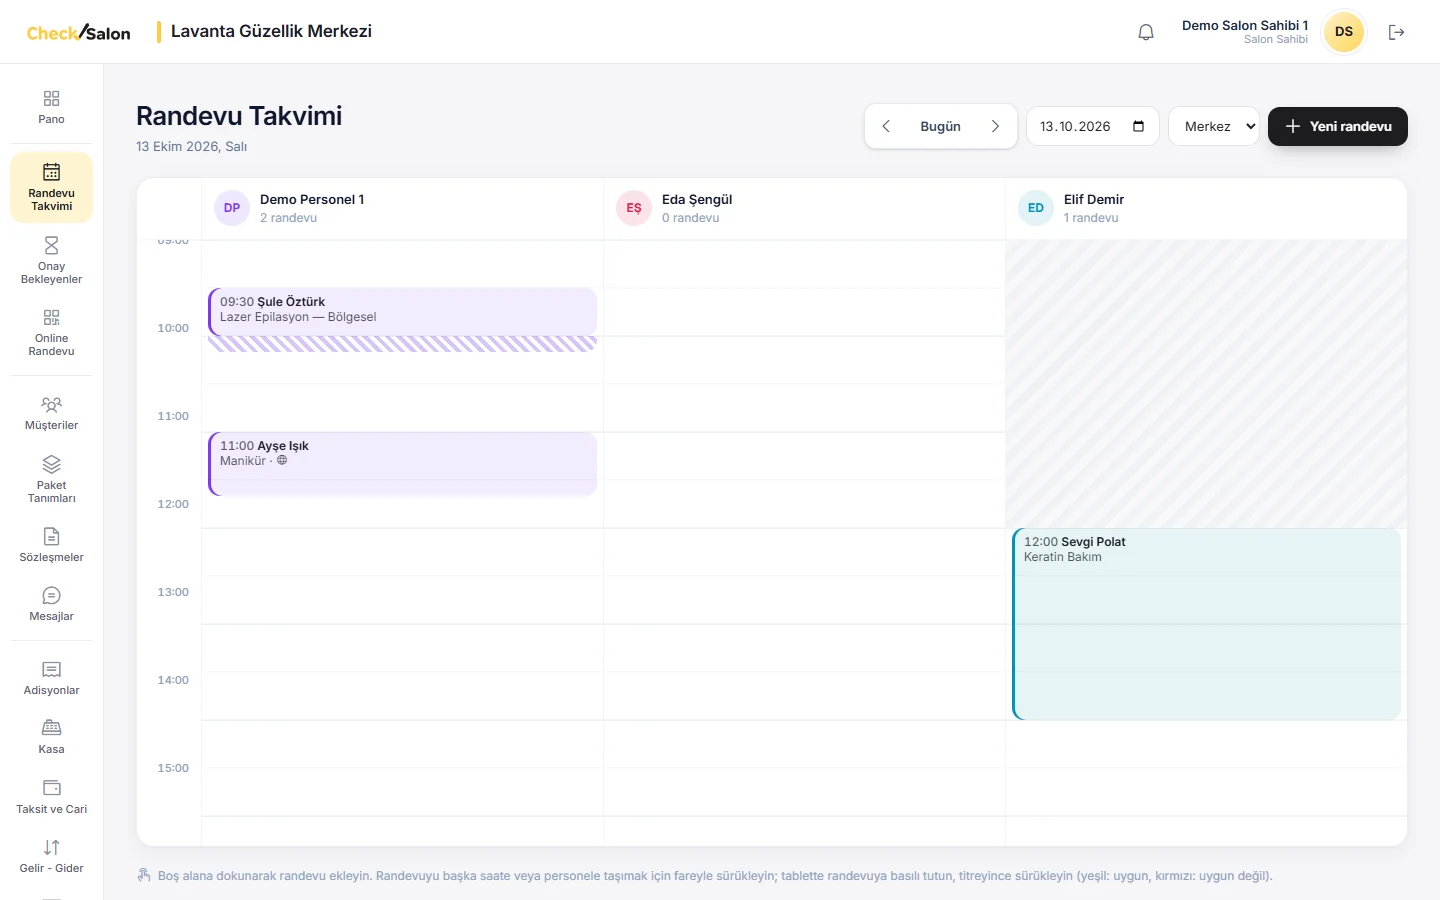This screenshot has width=1440, height=900.
Task: Click the EŞ avatar of Eda Şengül
Action: click(x=634, y=208)
